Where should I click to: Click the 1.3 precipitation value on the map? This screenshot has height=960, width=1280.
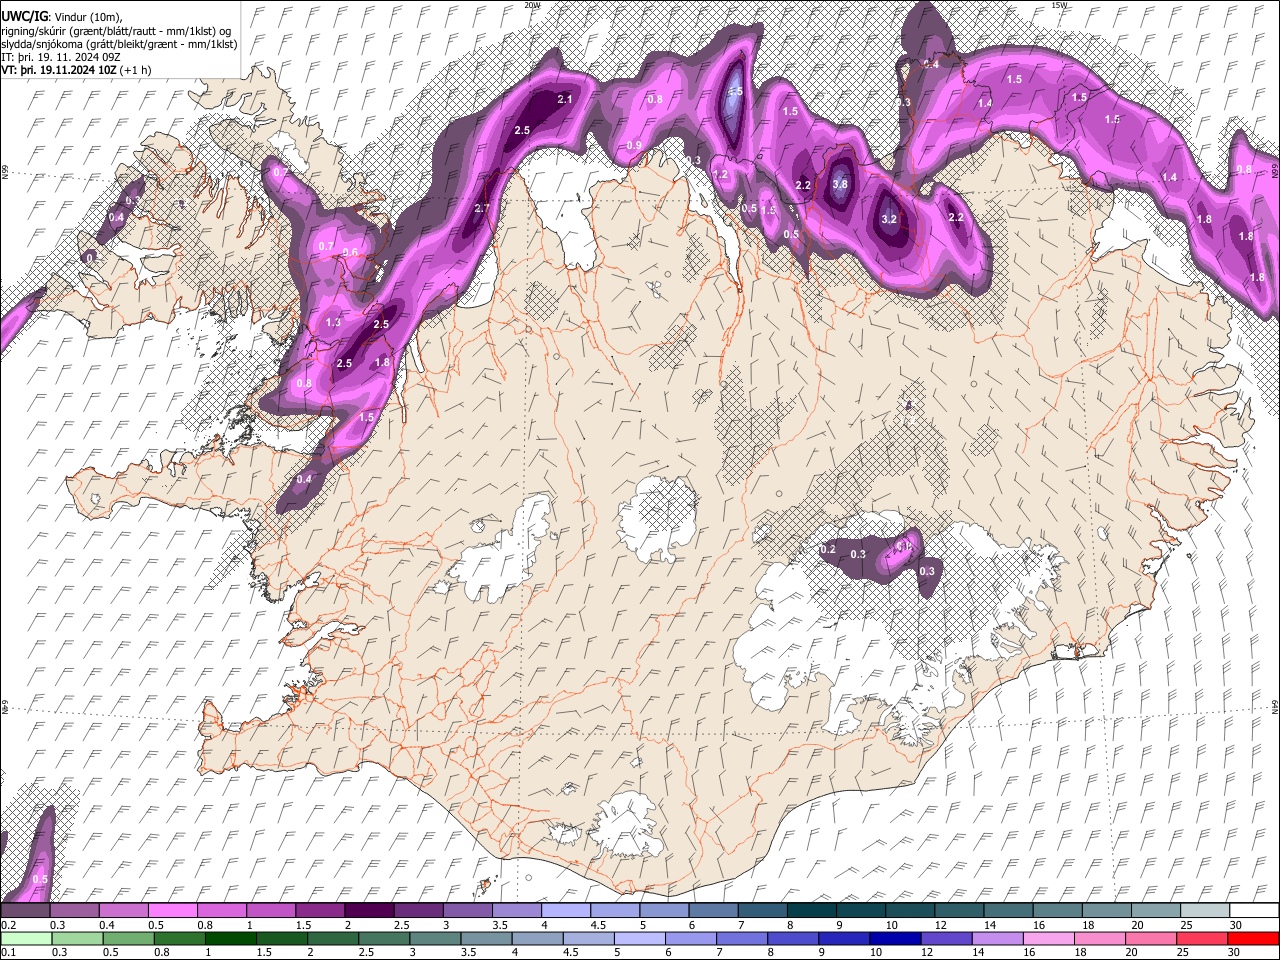point(334,323)
